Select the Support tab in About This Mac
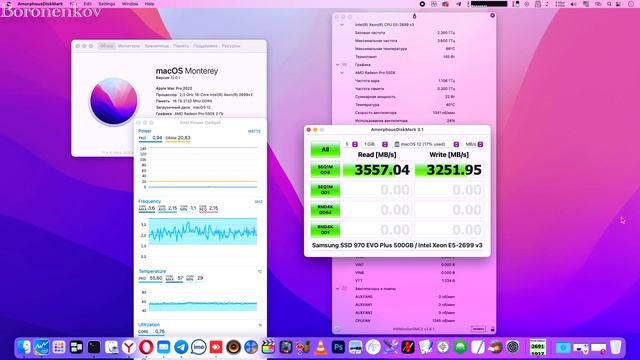This screenshot has height=360, width=640. pyautogui.click(x=205, y=46)
